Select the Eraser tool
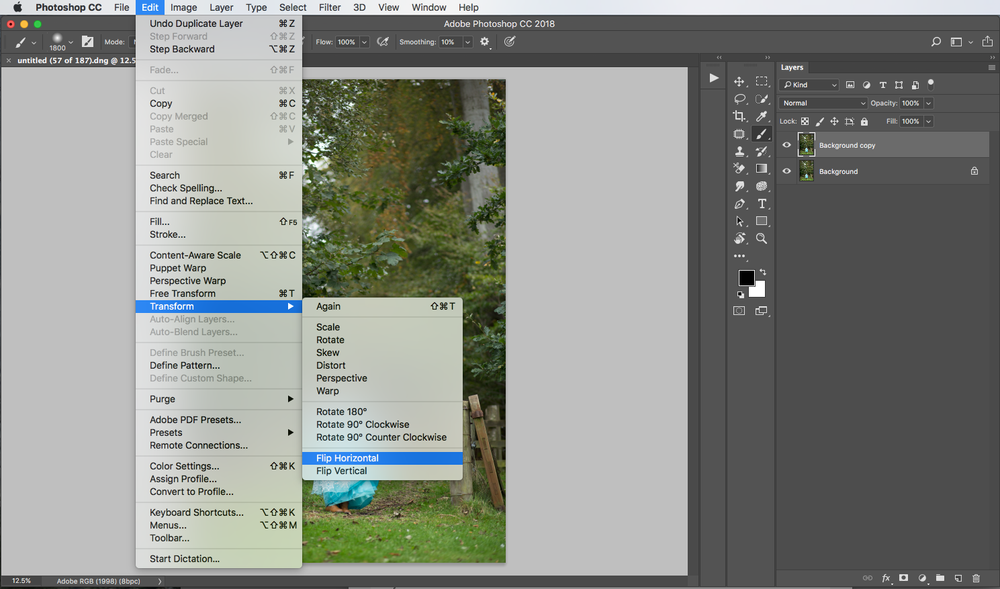1000x589 pixels. (x=739, y=168)
